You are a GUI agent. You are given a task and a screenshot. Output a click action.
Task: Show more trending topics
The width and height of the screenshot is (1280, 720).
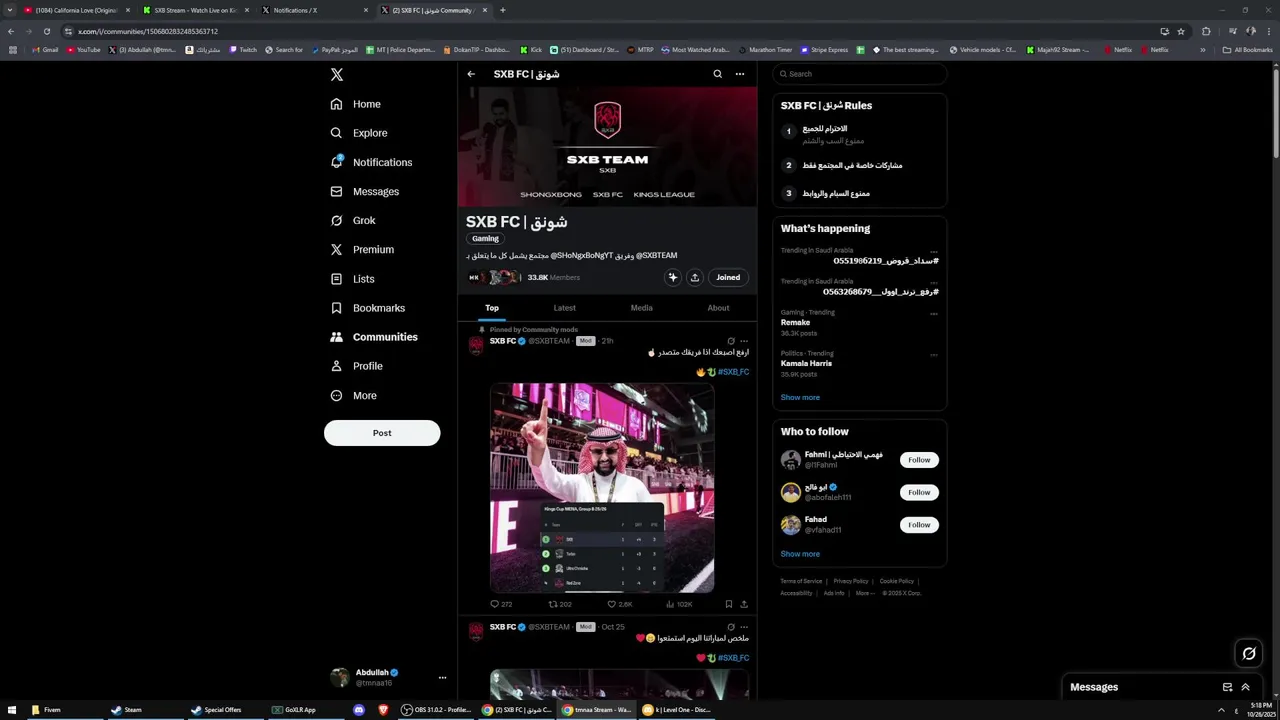(800, 397)
